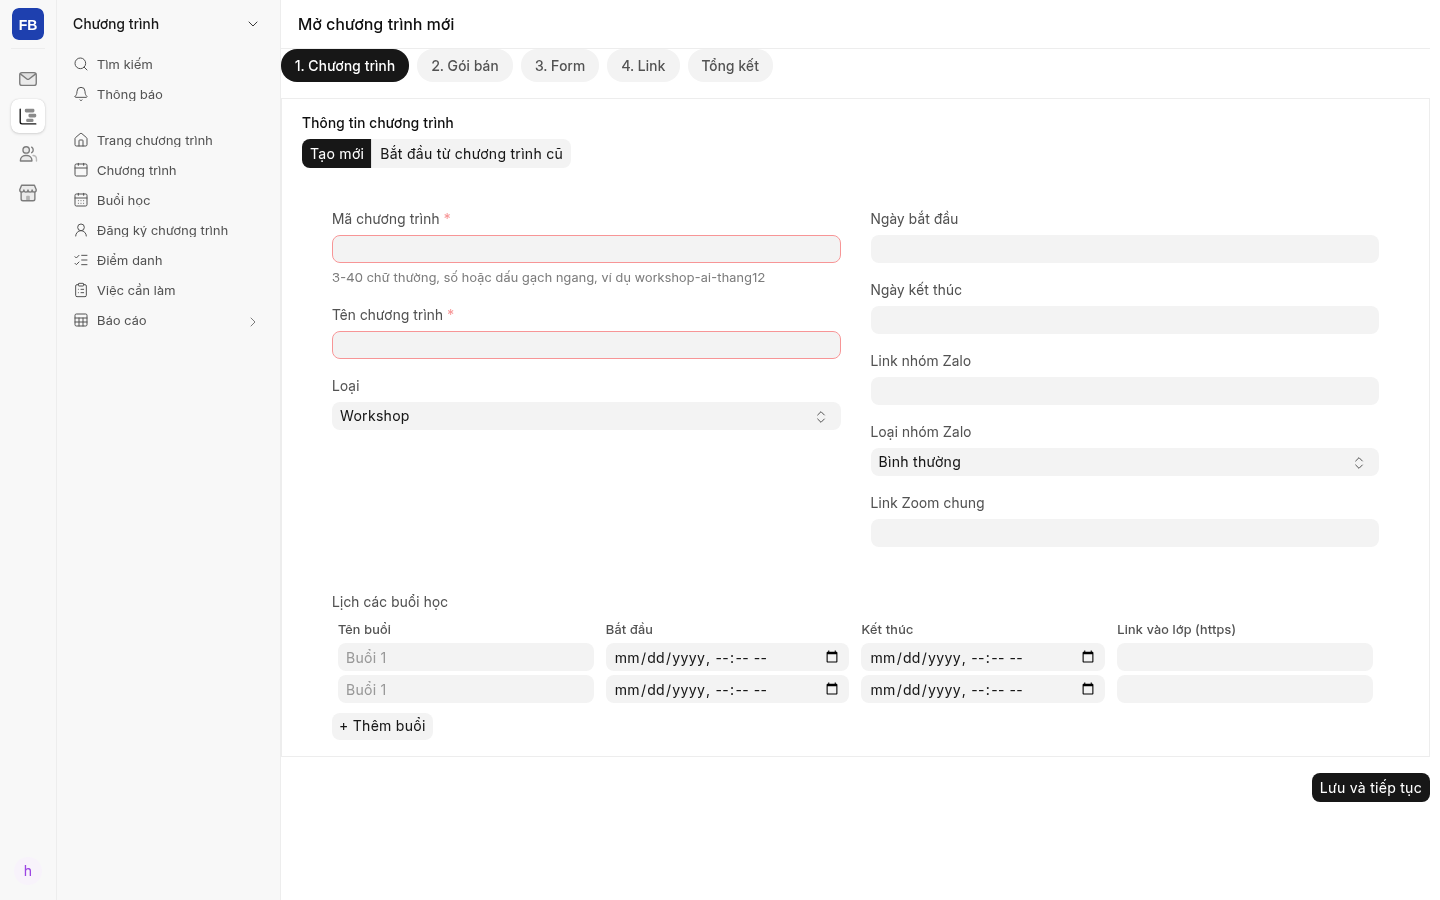Click the Thông báo bell icon
Screen dimensions: 1440x900
(81, 94)
